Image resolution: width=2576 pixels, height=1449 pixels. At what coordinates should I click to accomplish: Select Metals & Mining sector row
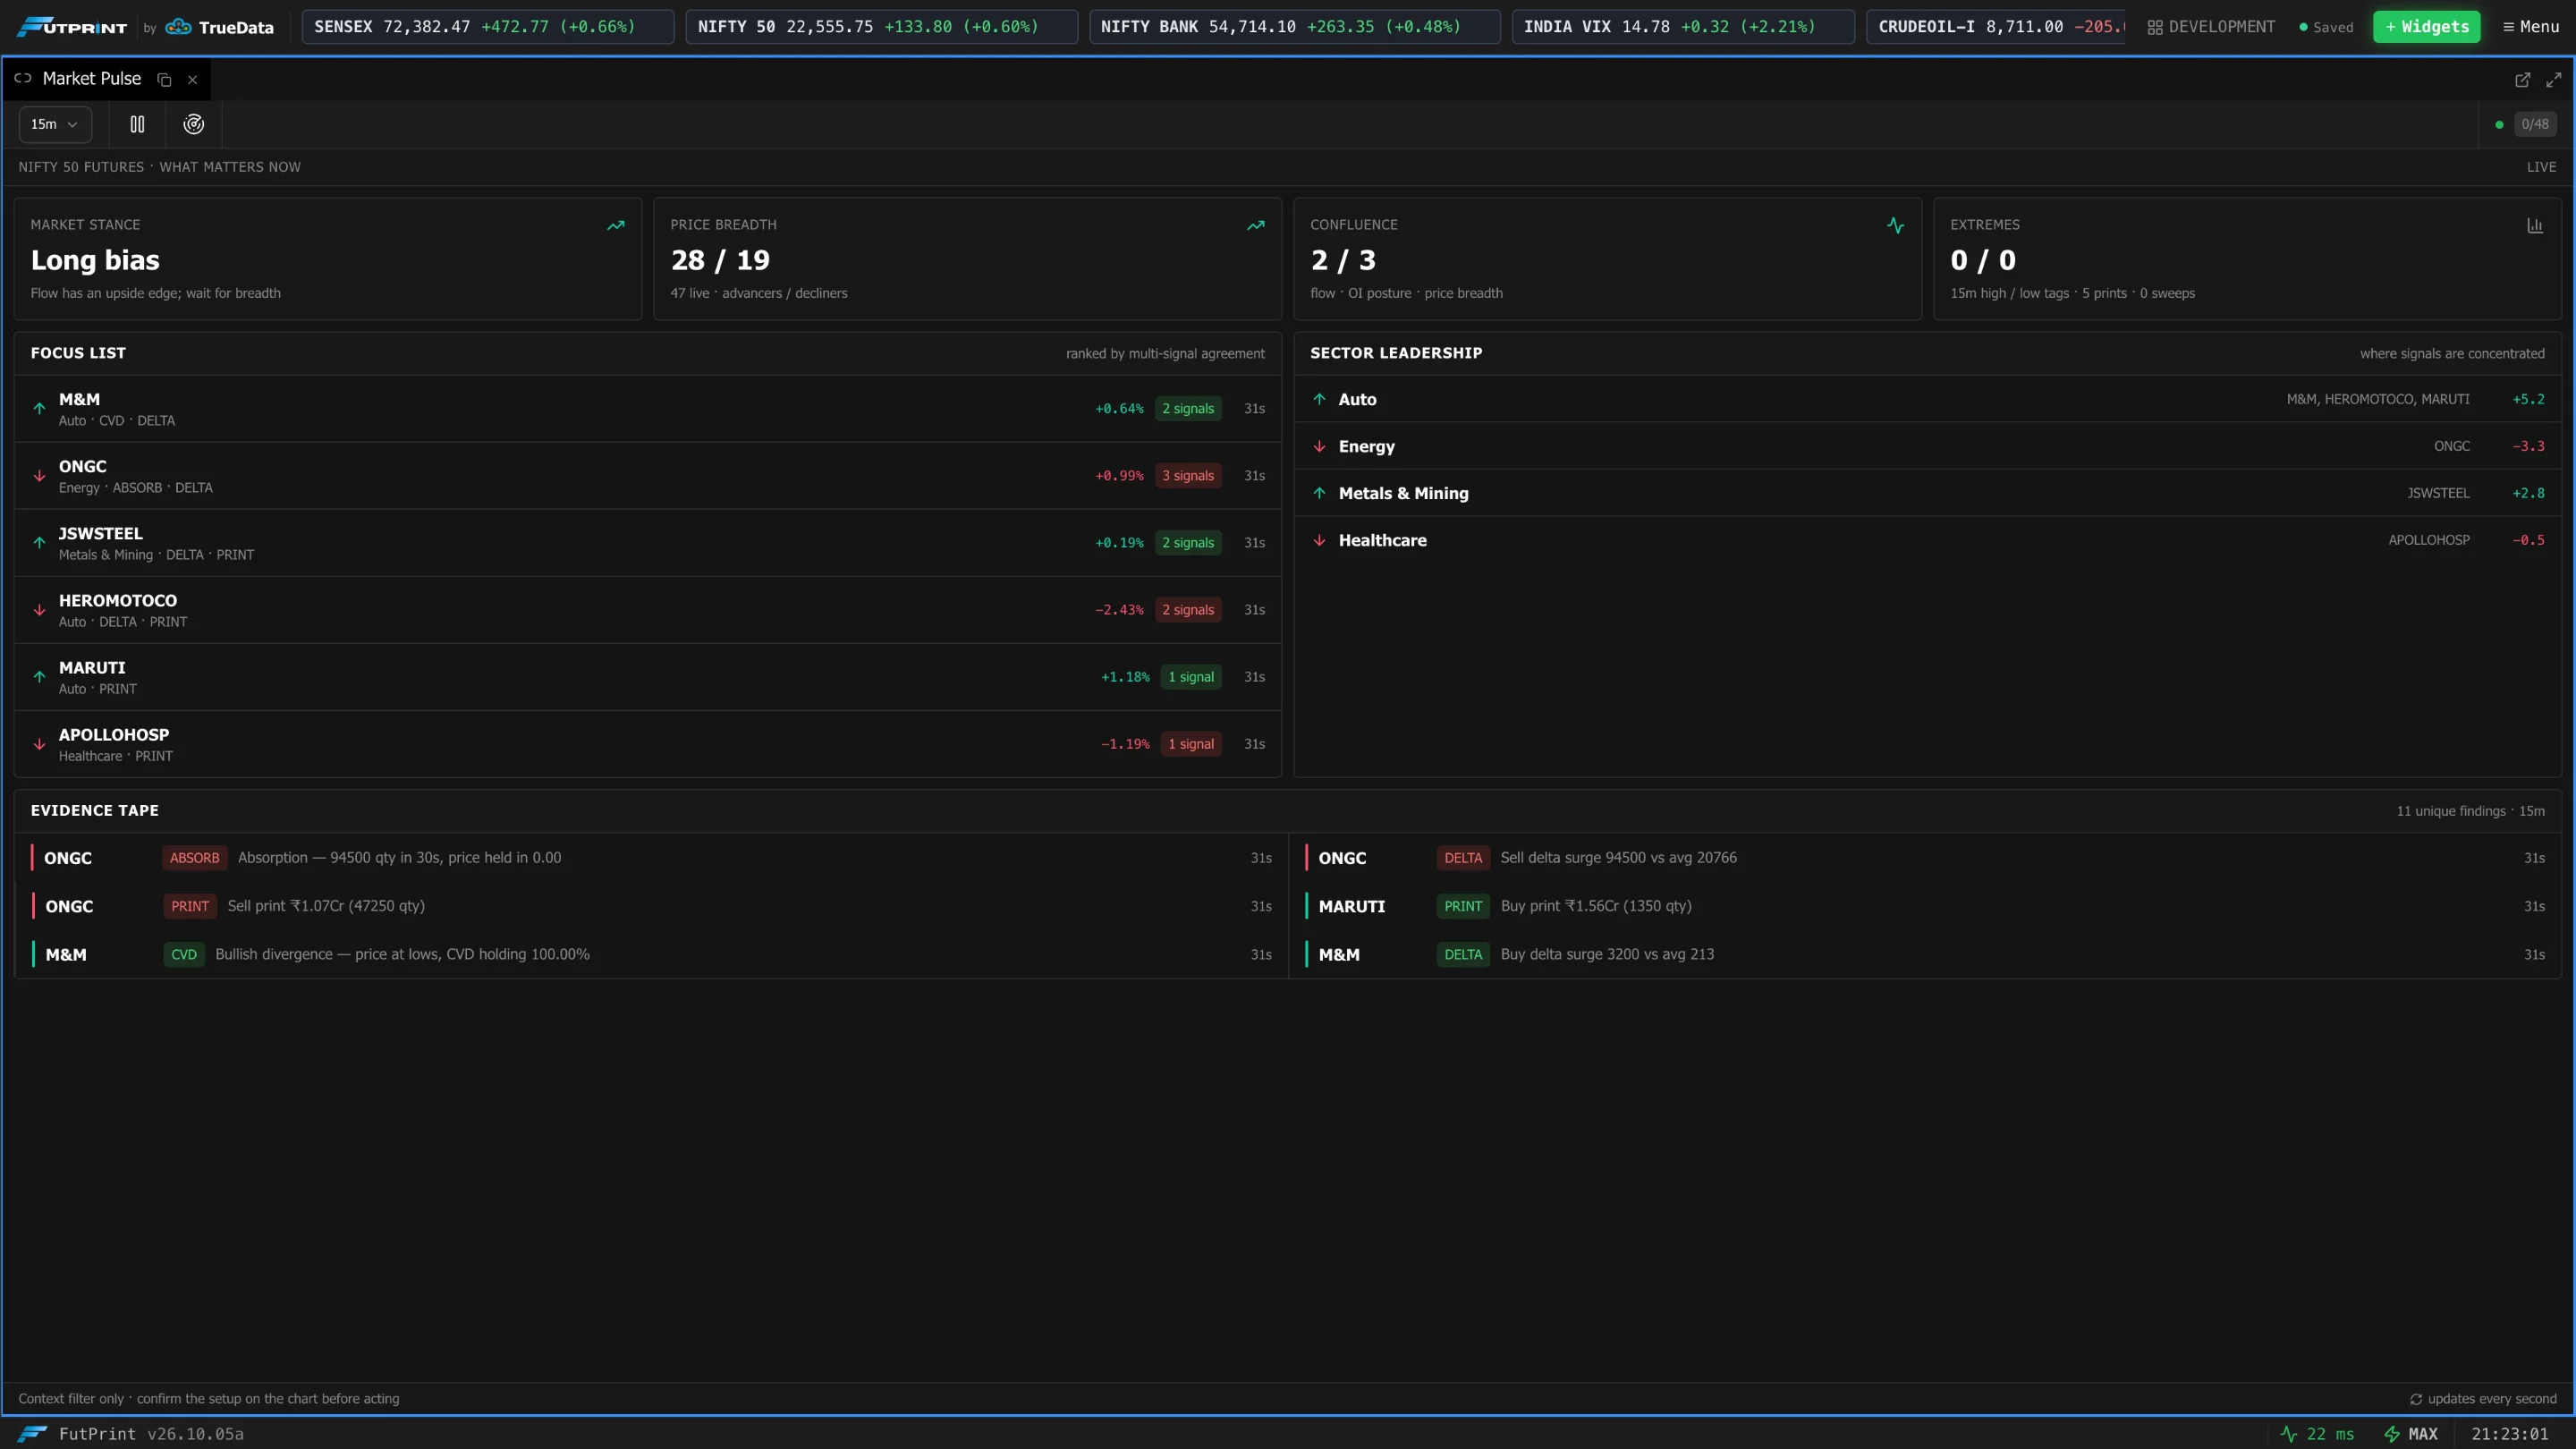click(1927, 493)
